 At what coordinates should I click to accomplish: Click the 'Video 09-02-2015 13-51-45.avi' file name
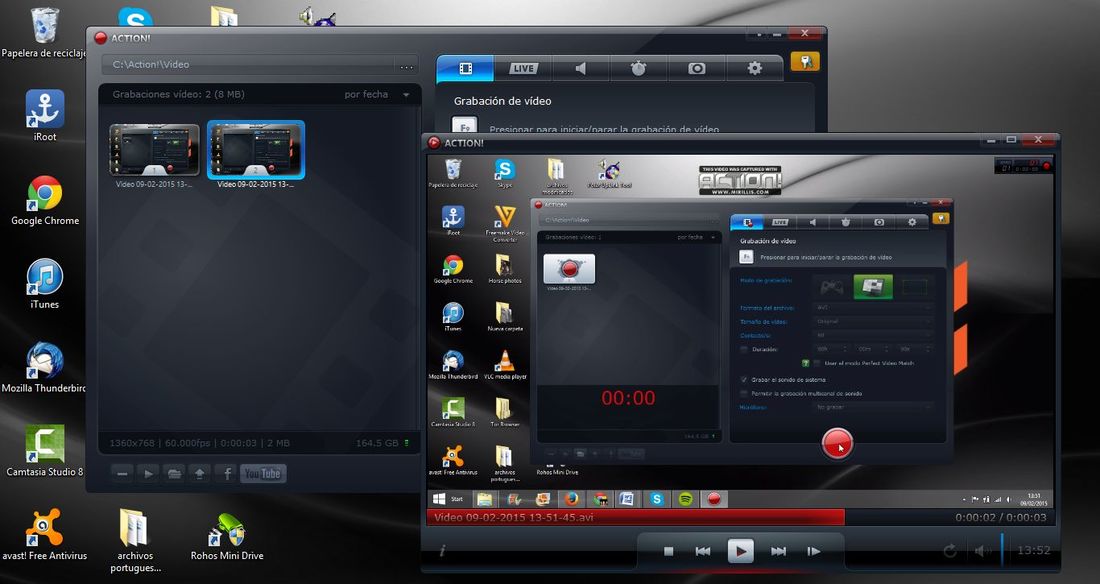[x=514, y=517]
